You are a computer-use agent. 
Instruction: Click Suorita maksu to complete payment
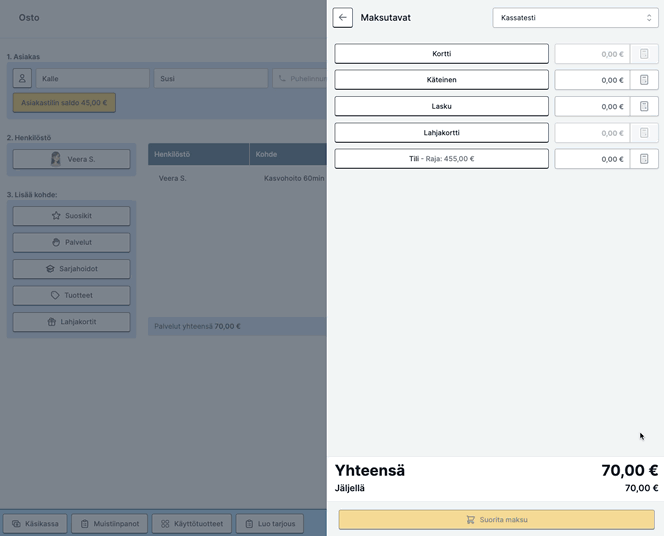pos(496,519)
